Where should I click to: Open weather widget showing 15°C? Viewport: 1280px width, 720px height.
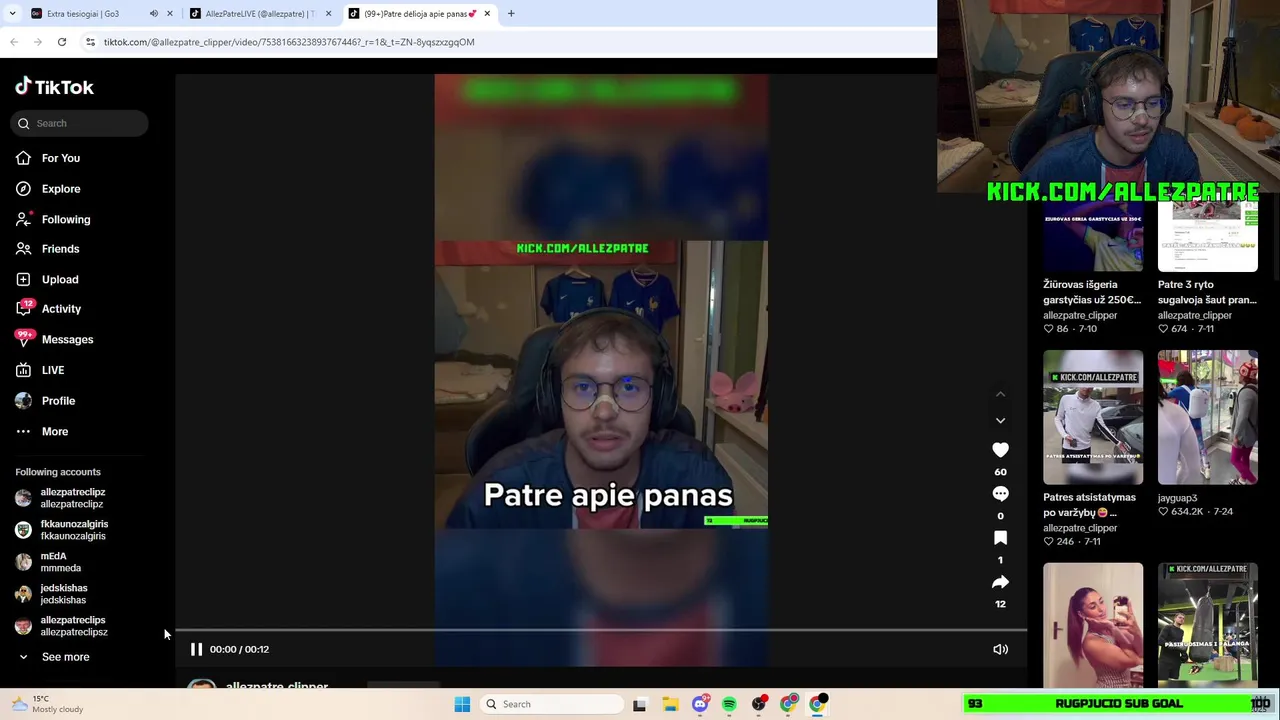coord(45,704)
